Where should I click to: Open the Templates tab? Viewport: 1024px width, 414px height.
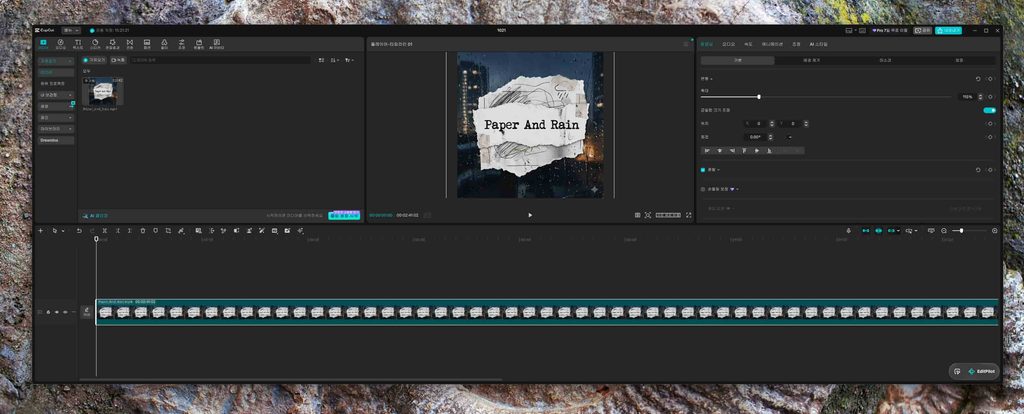pyautogui.click(x=199, y=44)
